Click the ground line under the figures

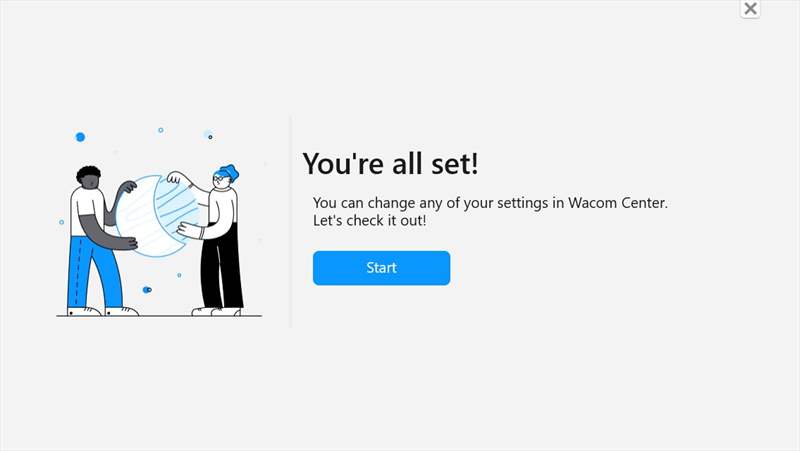159,316
